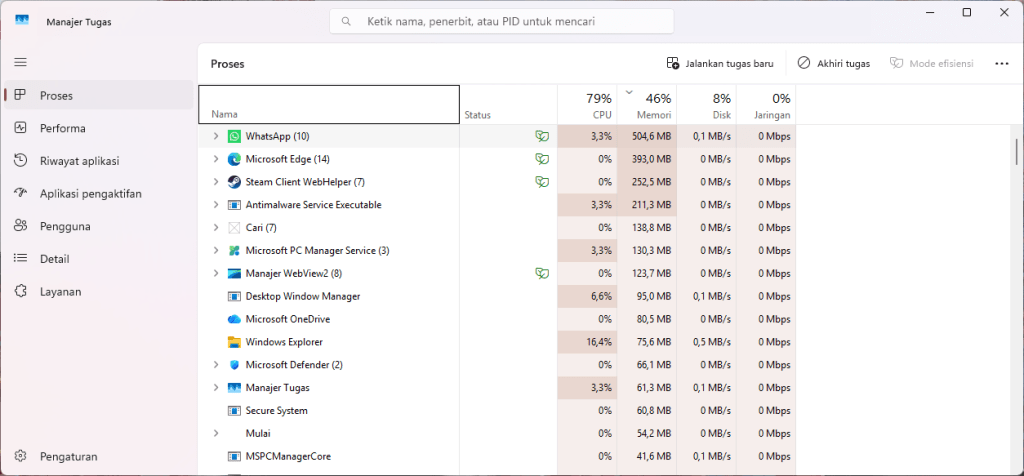This screenshot has width=1024, height=476.
Task: Open the hamburger navigation menu
Action: 20,62
